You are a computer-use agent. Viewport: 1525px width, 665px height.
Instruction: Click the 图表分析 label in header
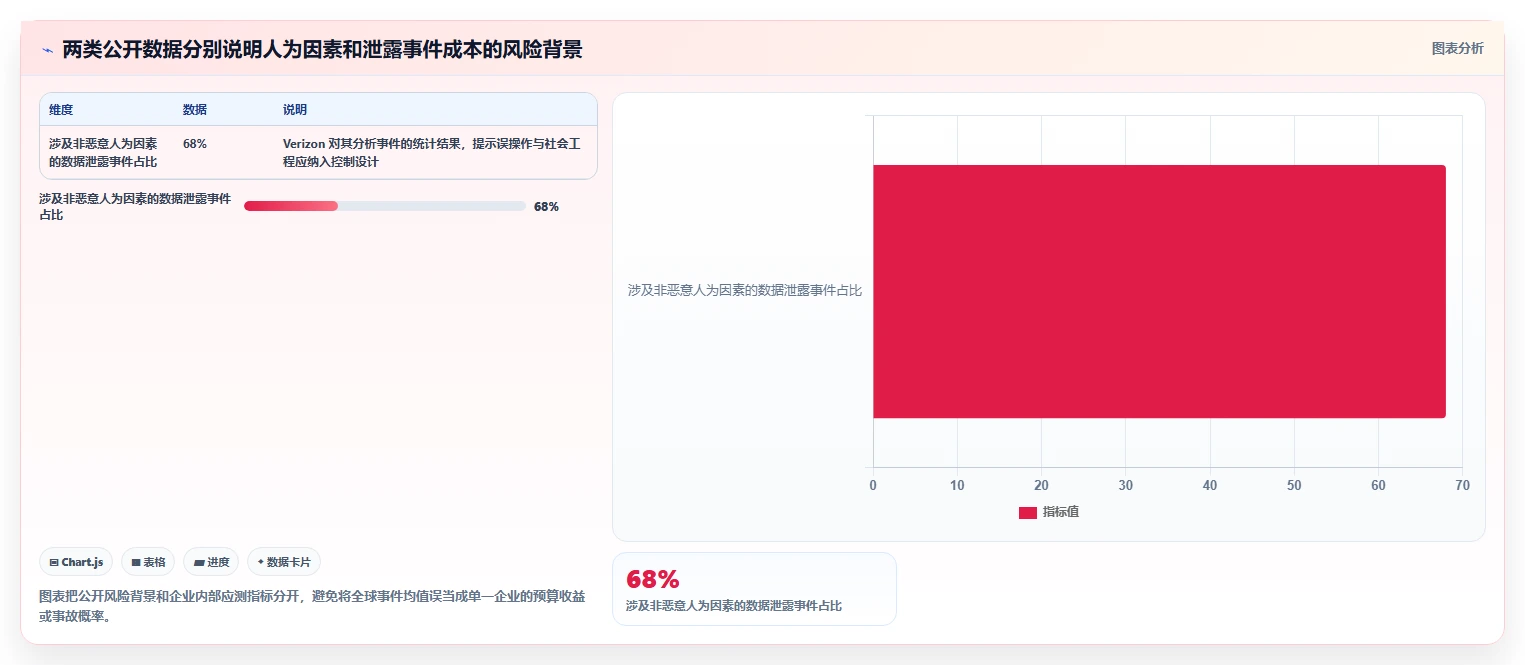point(1457,48)
